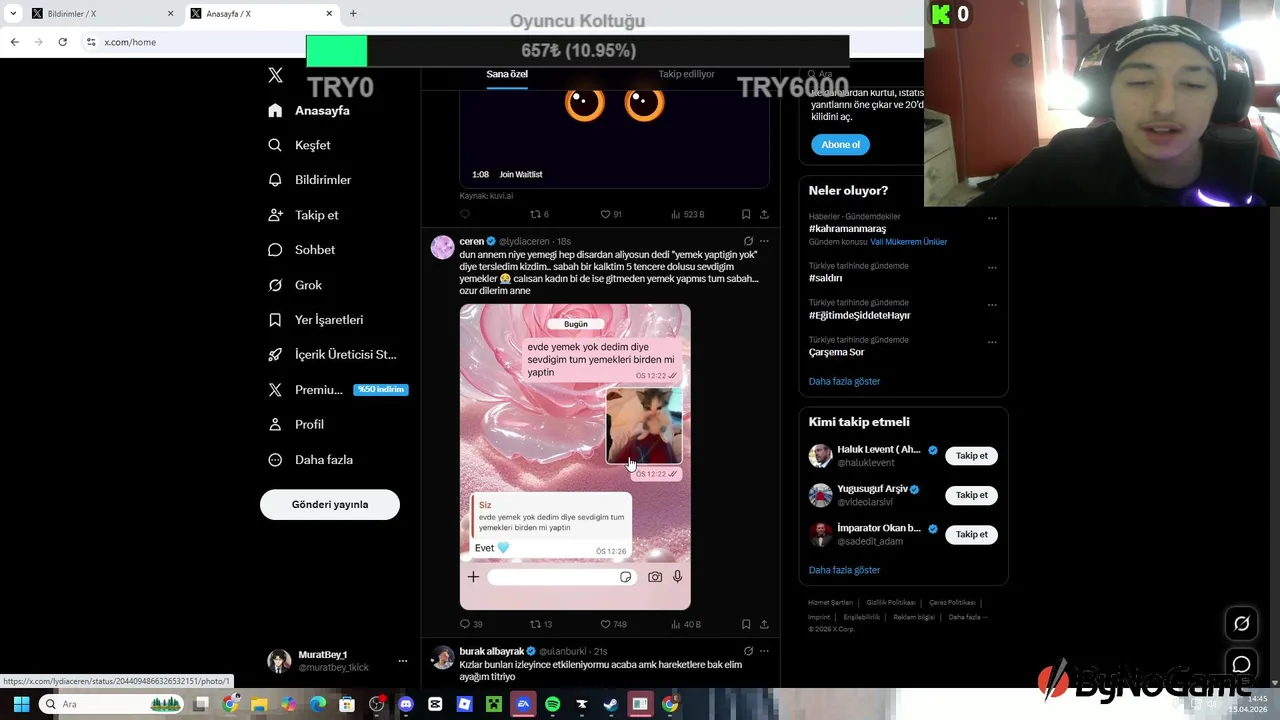Click the X logo in the sidebar

tap(276, 75)
